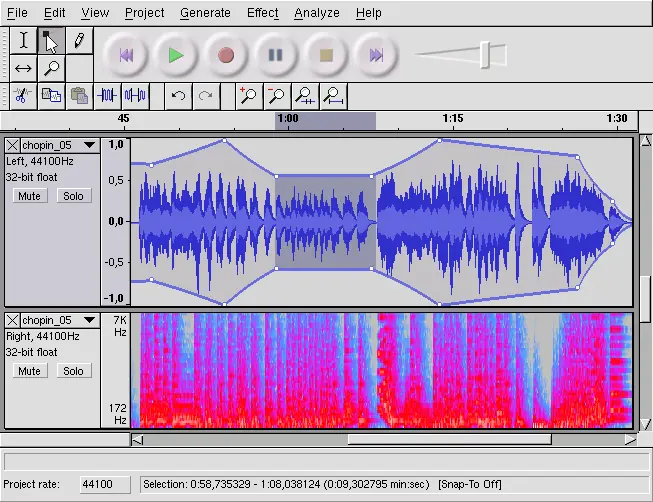The width and height of the screenshot is (653, 502).
Task: Solo the Right chopin_05 track
Action: (x=73, y=371)
